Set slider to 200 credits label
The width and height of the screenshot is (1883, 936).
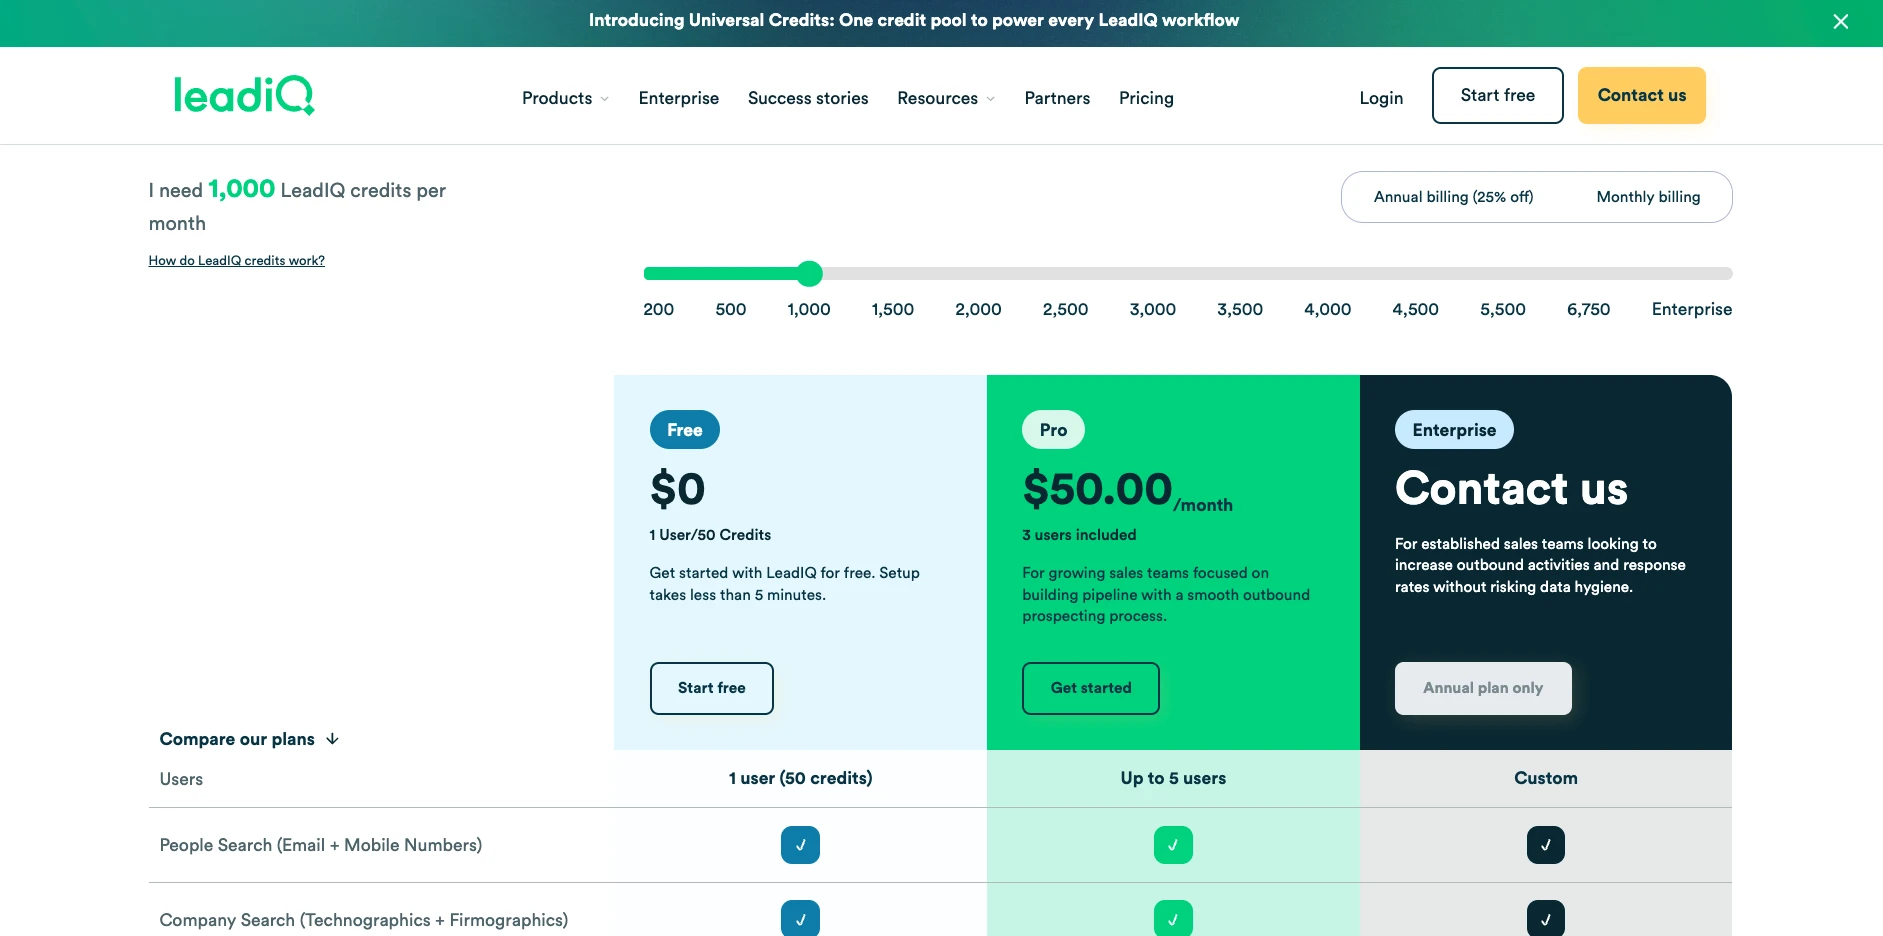click(x=658, y=309)
